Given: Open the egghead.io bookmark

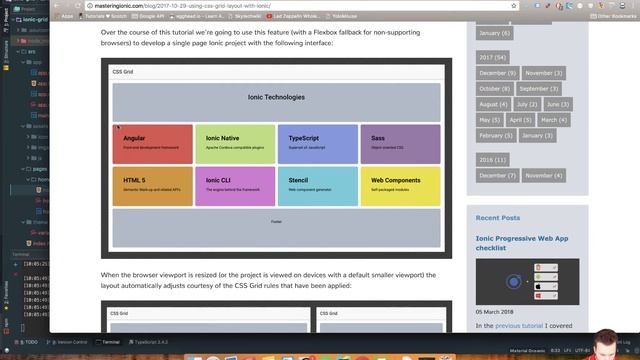Looking at the screenshot, I should point(197,16).
